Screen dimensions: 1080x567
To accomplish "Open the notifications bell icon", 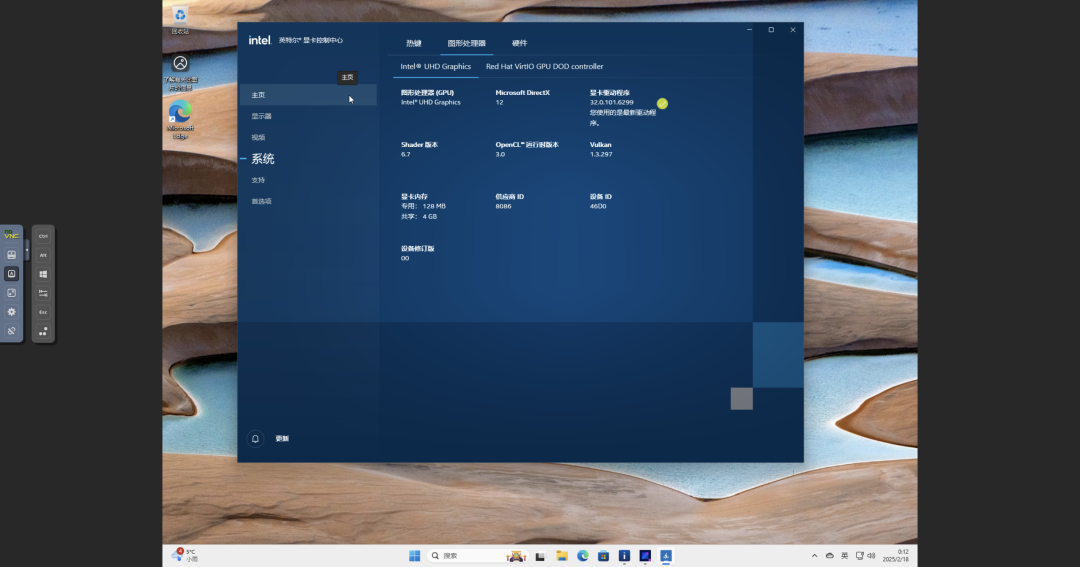I will point(255,439).
